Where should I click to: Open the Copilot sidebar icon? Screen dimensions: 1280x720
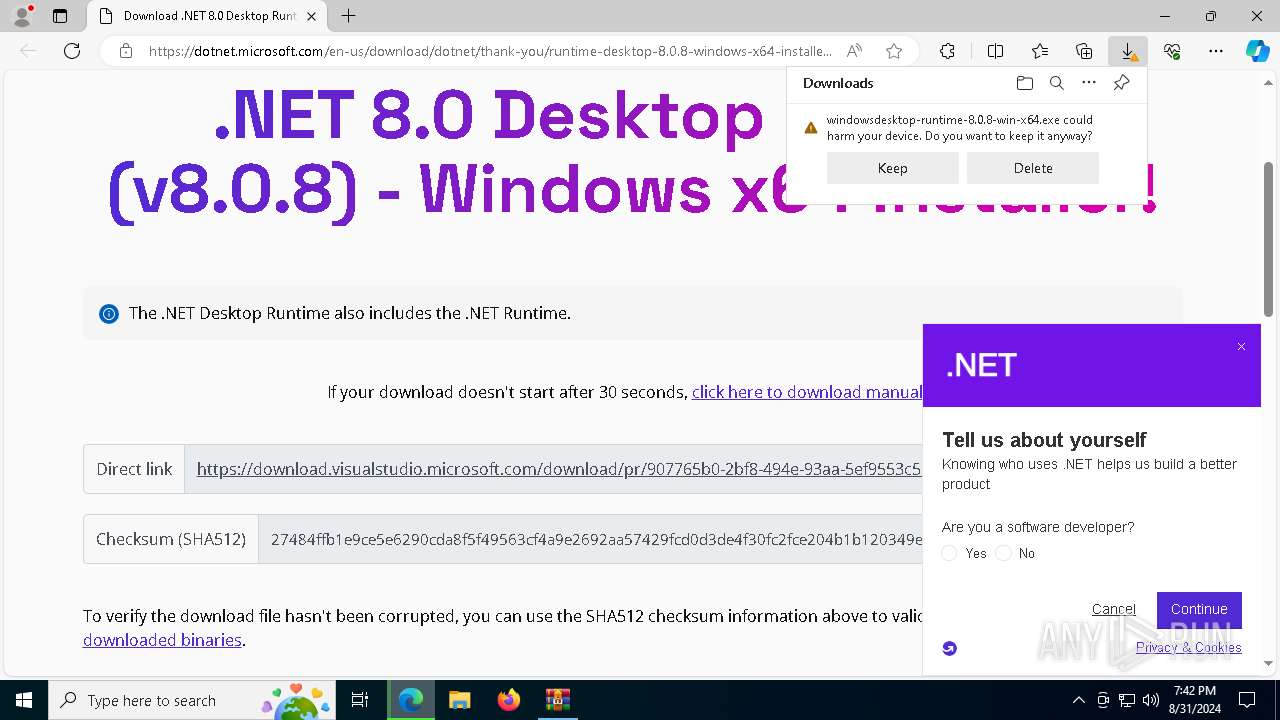click(x=1257, y=51)
